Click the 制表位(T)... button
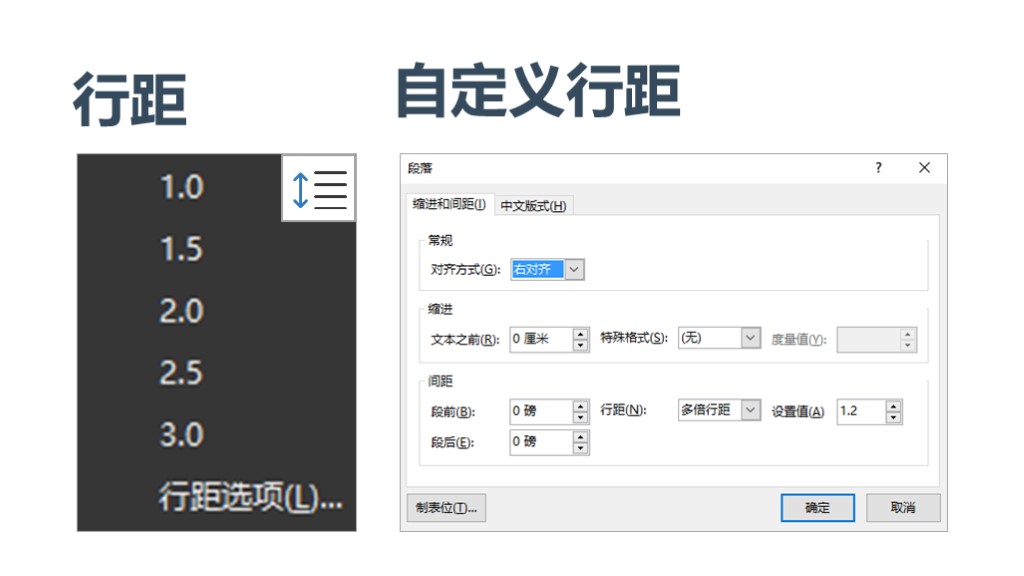 [446, 507]
